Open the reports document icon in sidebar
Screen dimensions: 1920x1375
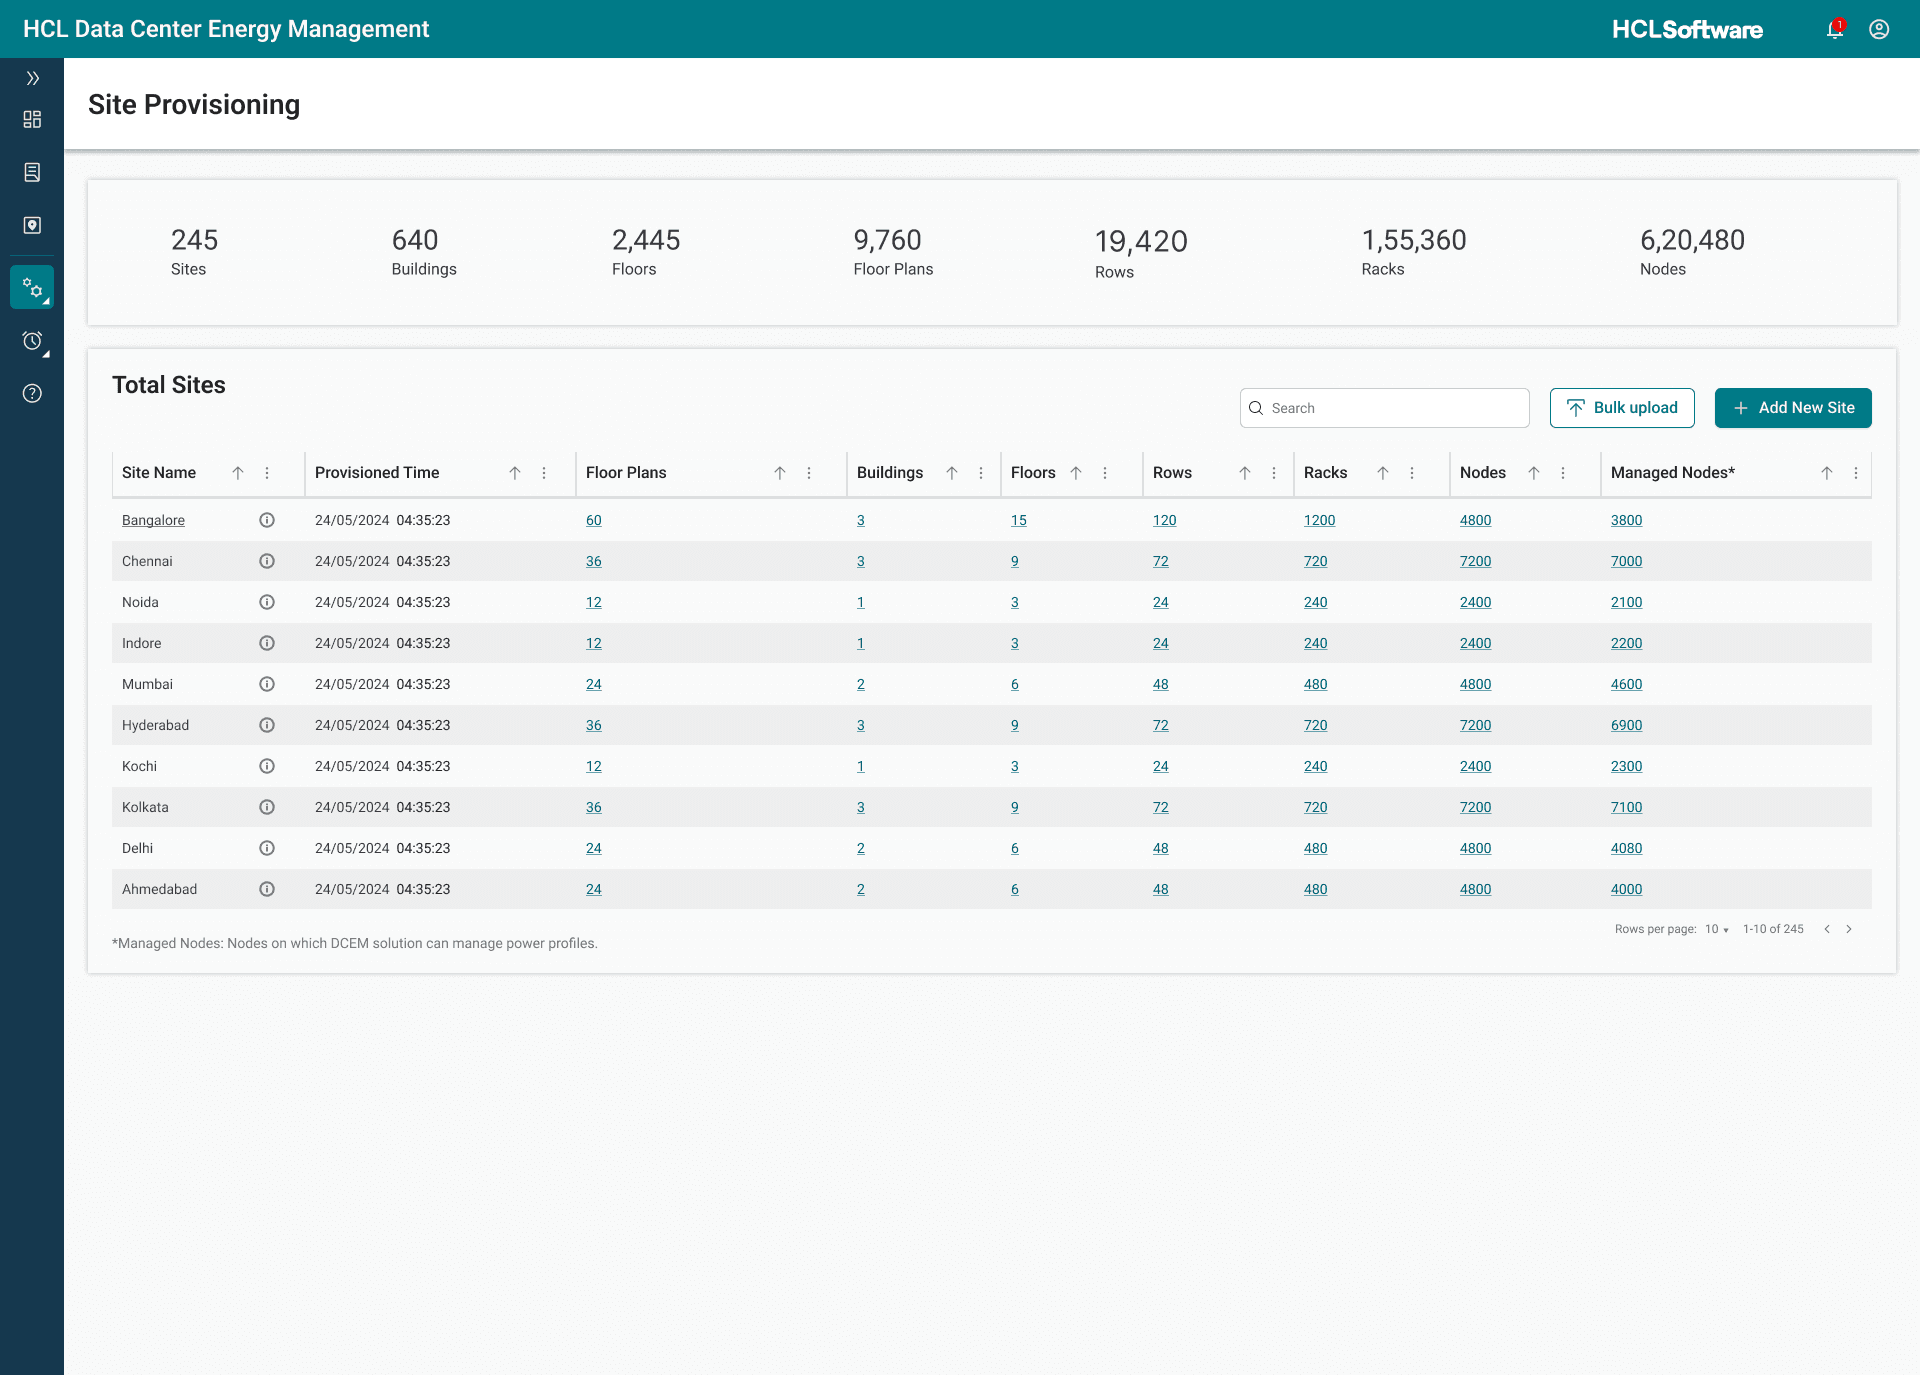pos(32,172)
